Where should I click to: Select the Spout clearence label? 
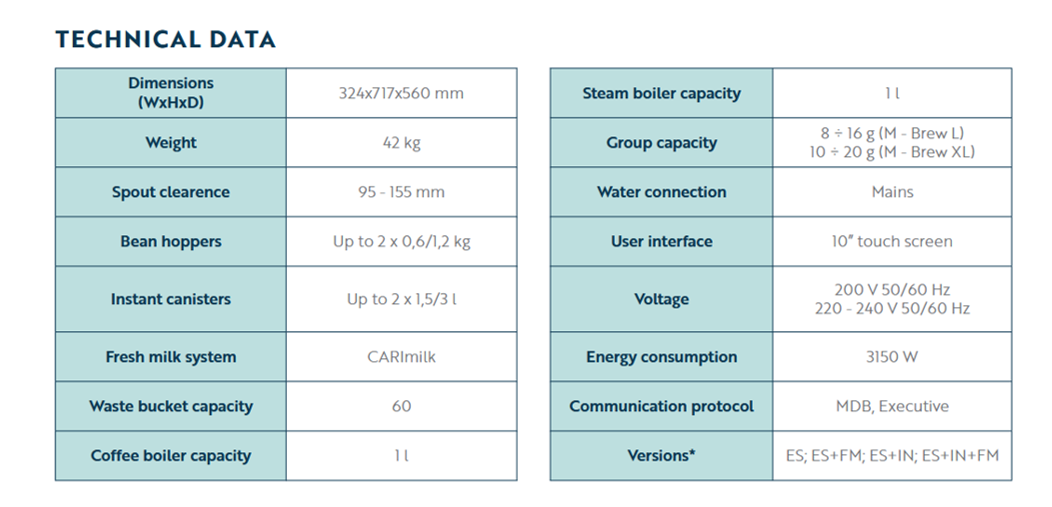171,192
